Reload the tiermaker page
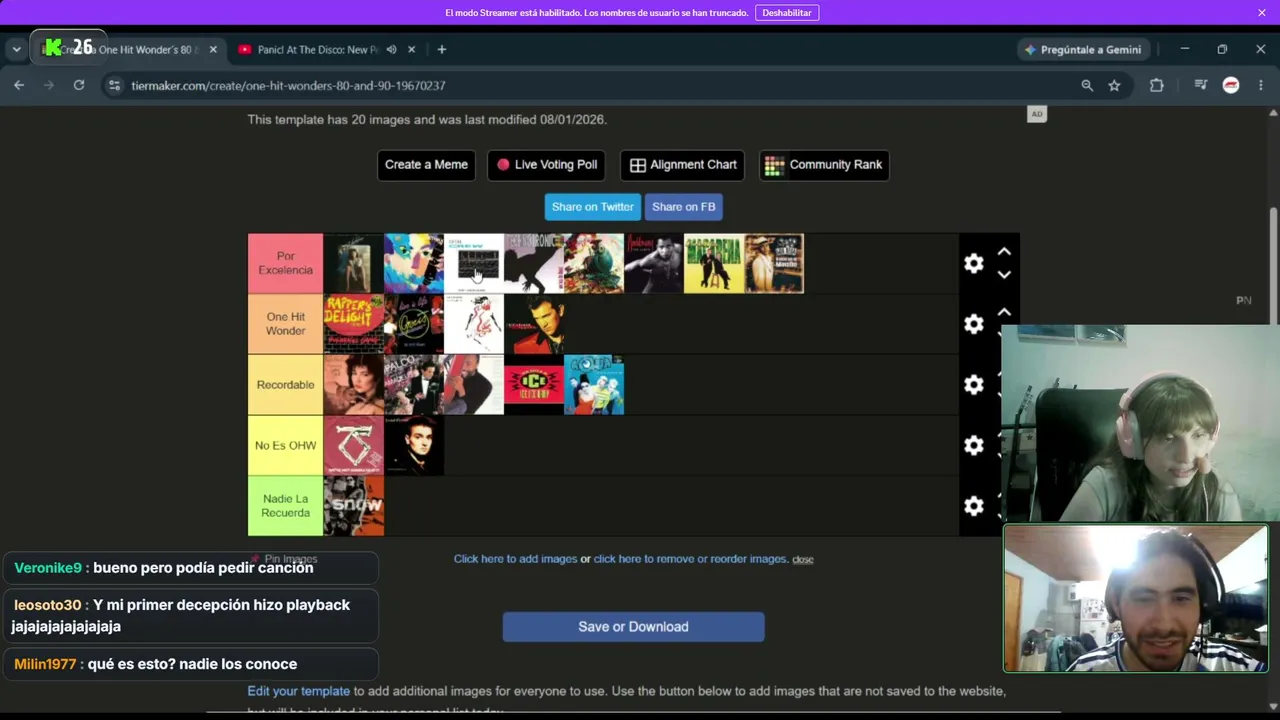This screenshot has height=720, width=1280. point(79,85)
